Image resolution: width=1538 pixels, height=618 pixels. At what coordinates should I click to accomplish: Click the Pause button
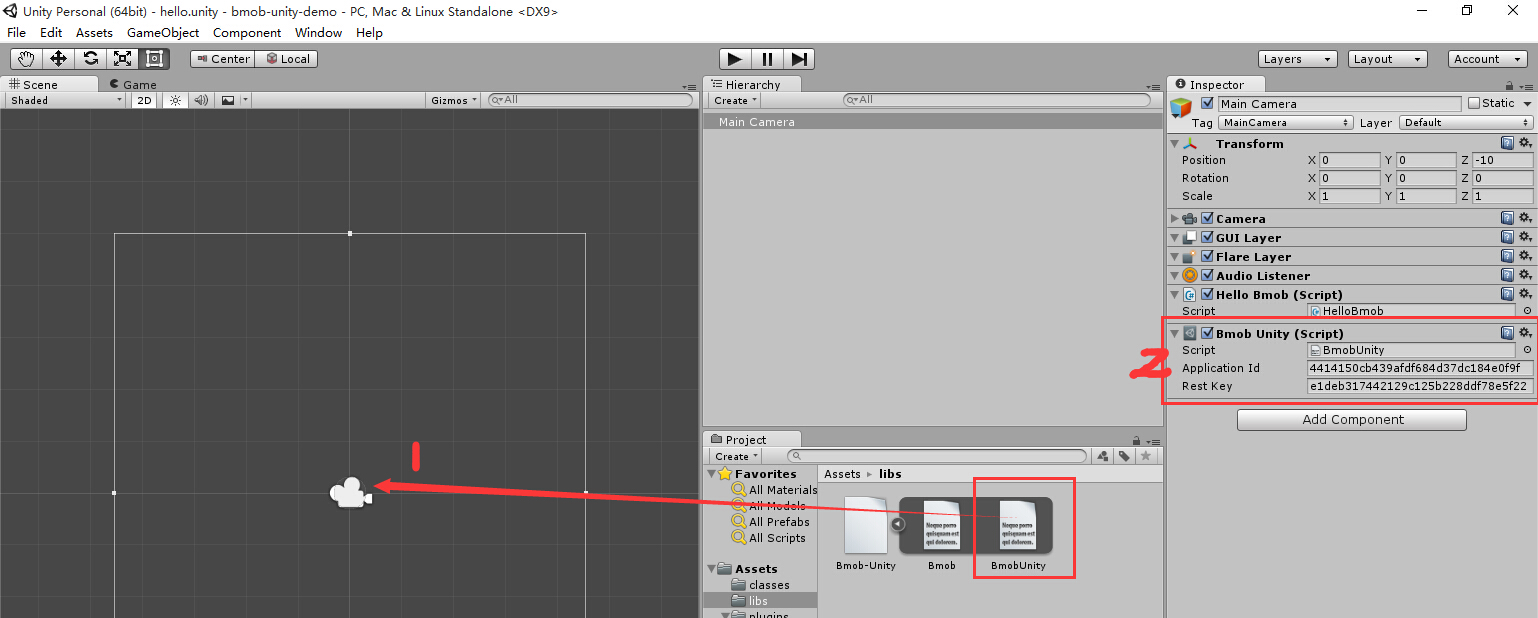tap(767, 59)
